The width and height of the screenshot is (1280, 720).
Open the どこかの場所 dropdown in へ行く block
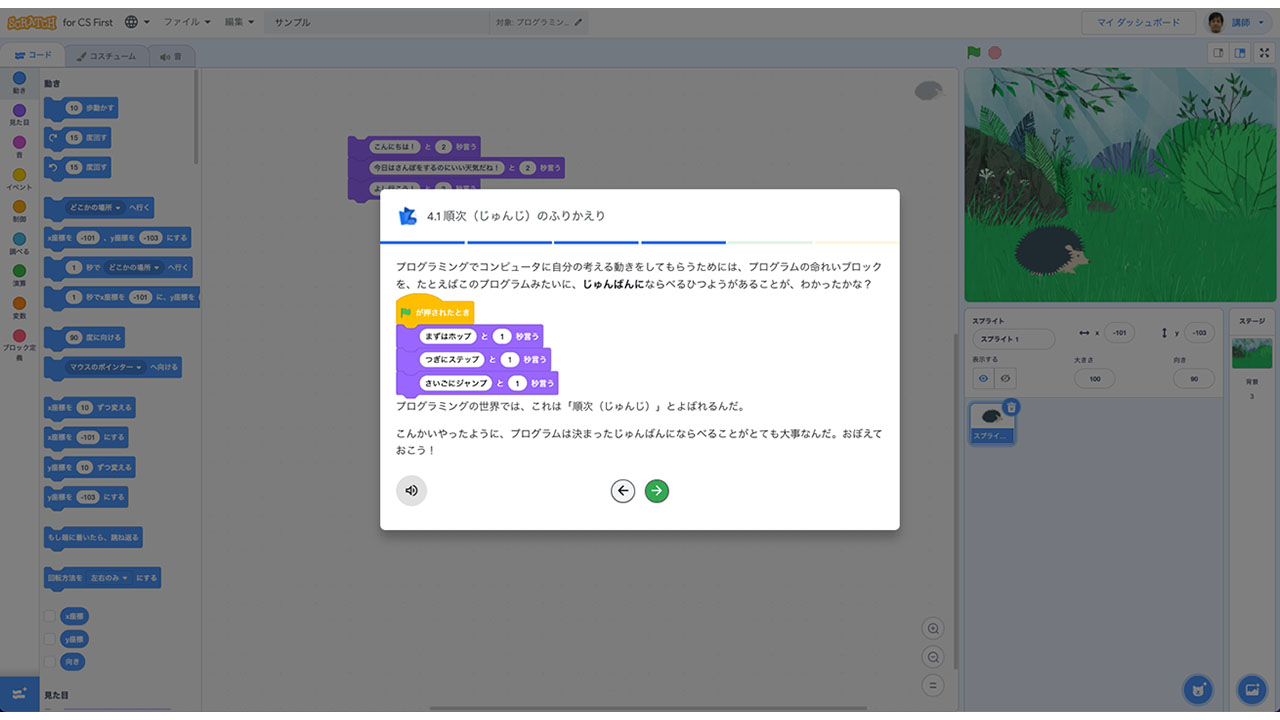94,208
